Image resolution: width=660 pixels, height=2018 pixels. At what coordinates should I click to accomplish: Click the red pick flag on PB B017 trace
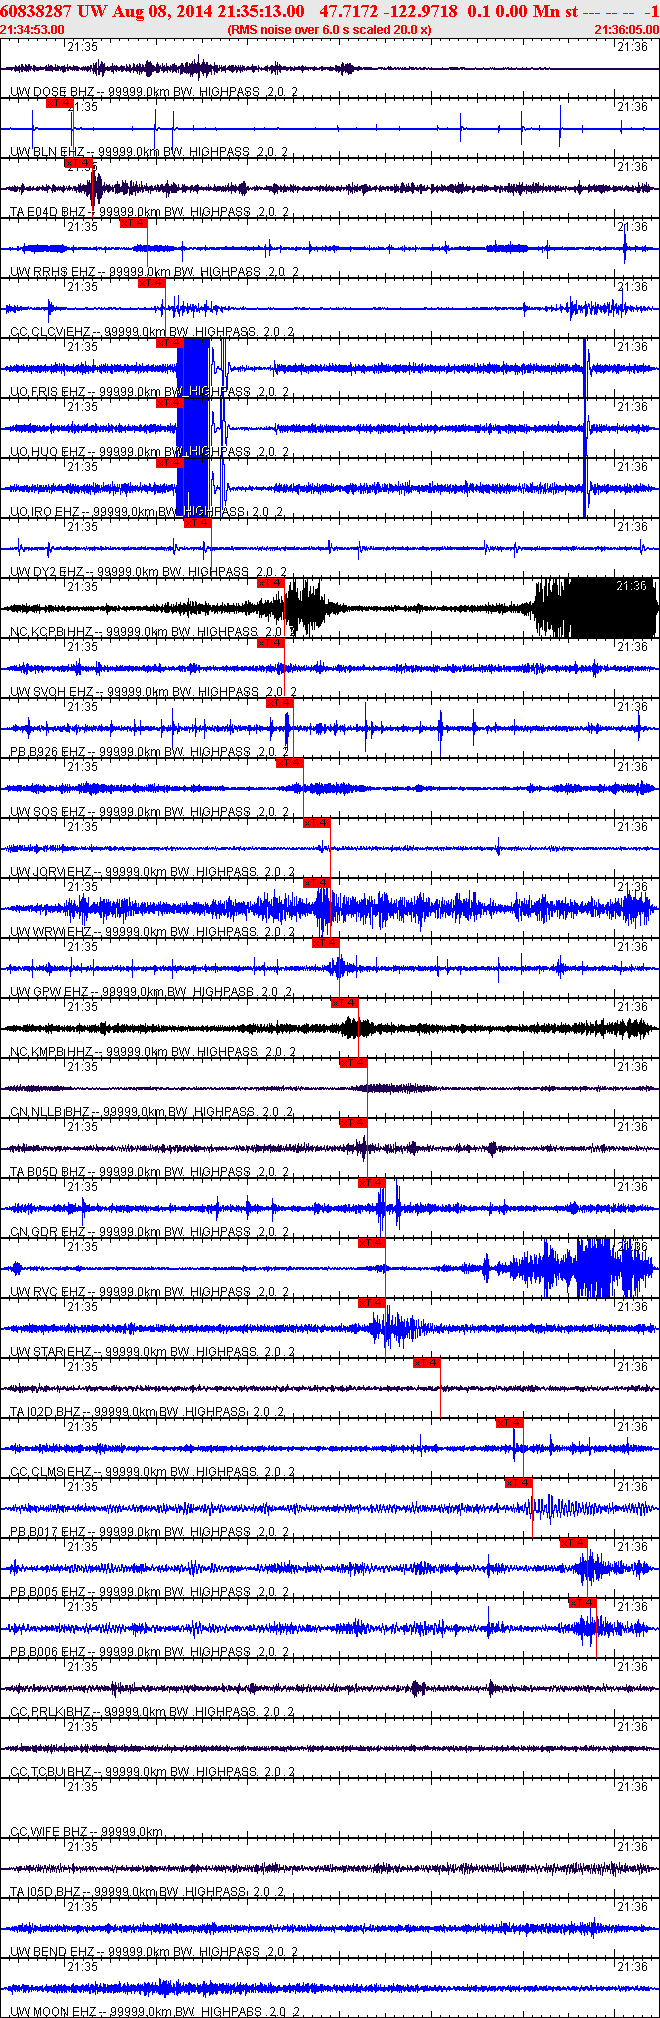click(x=519, y=1483)
